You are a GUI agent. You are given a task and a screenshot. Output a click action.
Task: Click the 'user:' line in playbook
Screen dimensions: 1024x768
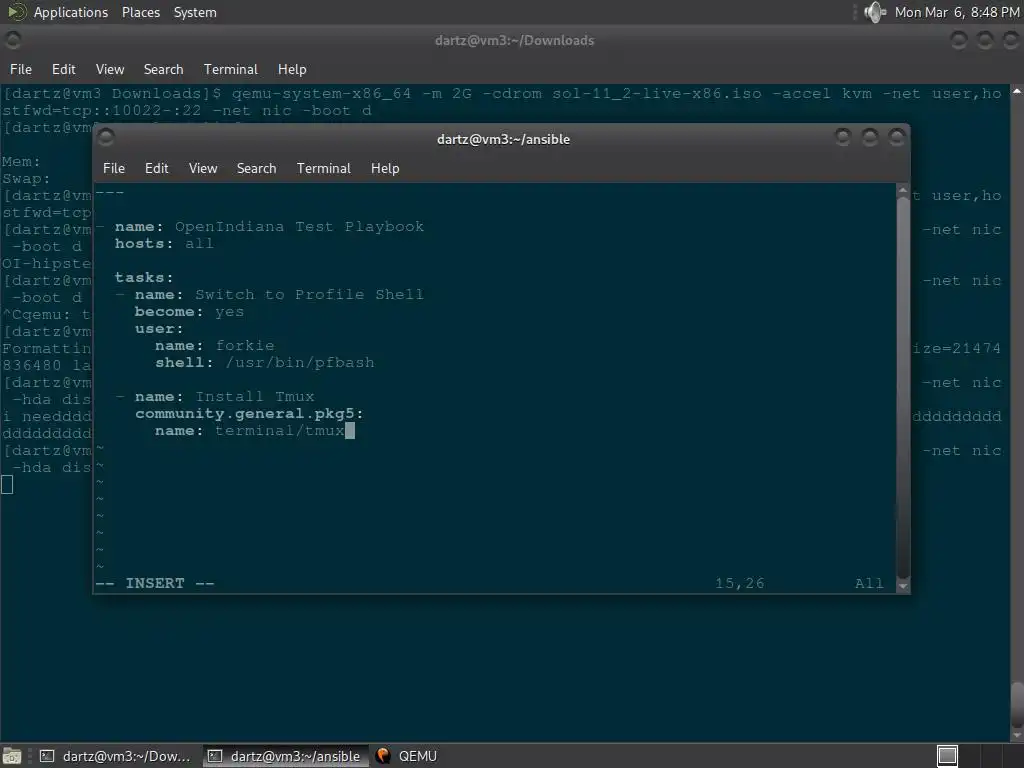[159, 328]
